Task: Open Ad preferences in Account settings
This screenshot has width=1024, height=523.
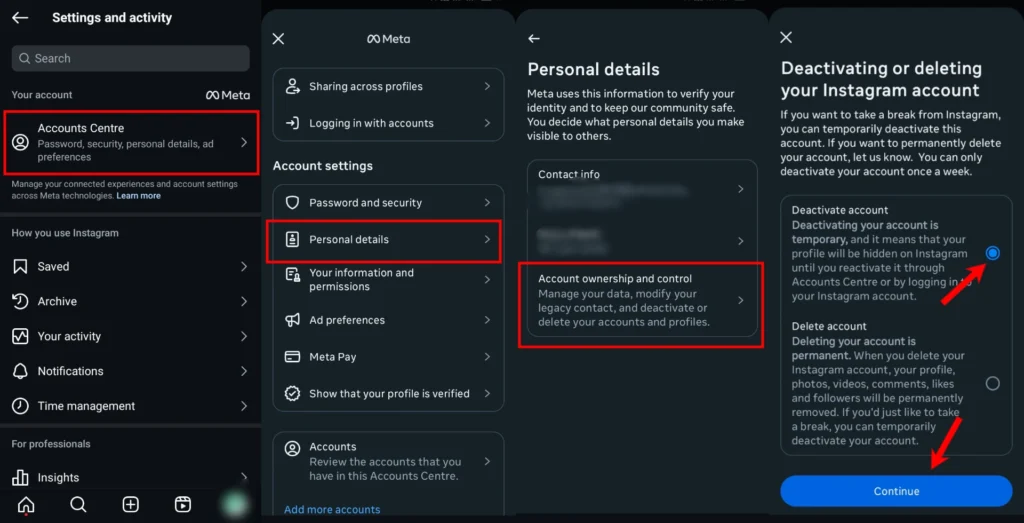Action: click(x=386, y=320)
